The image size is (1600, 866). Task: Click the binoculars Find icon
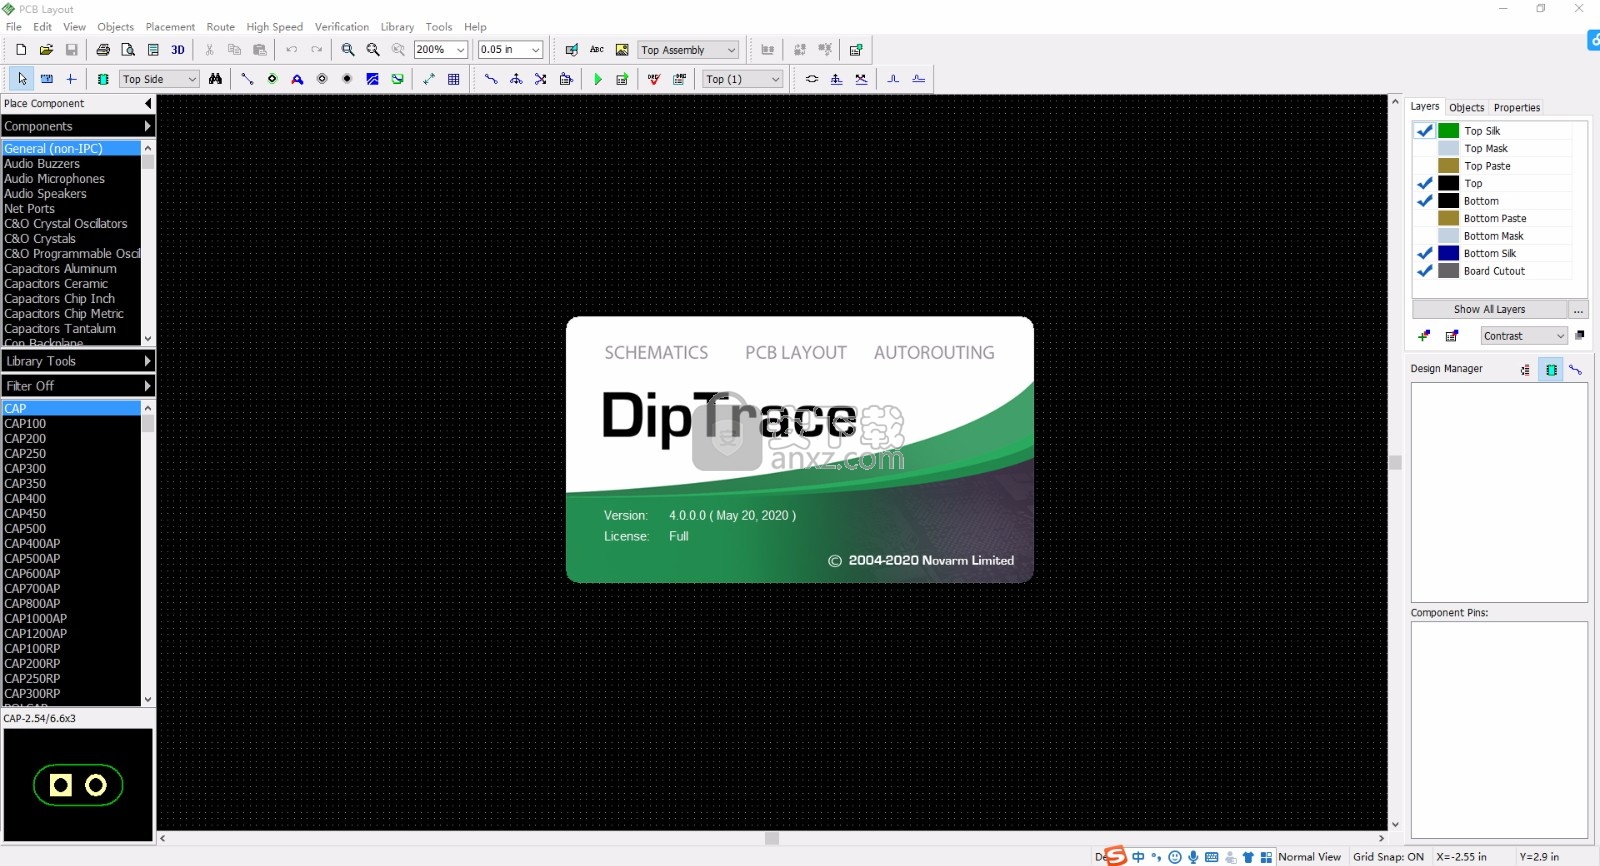click(215, 79)
